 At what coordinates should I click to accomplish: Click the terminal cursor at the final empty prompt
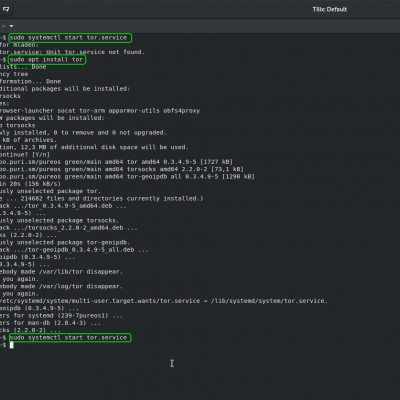click(12, 345)
